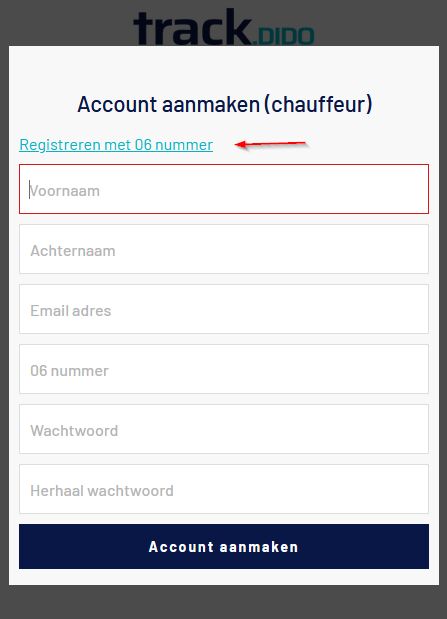This screenshot has height=619, width=447.
Task: Click the teal .DIDO part of logo
Action: [x=284, y=36]
